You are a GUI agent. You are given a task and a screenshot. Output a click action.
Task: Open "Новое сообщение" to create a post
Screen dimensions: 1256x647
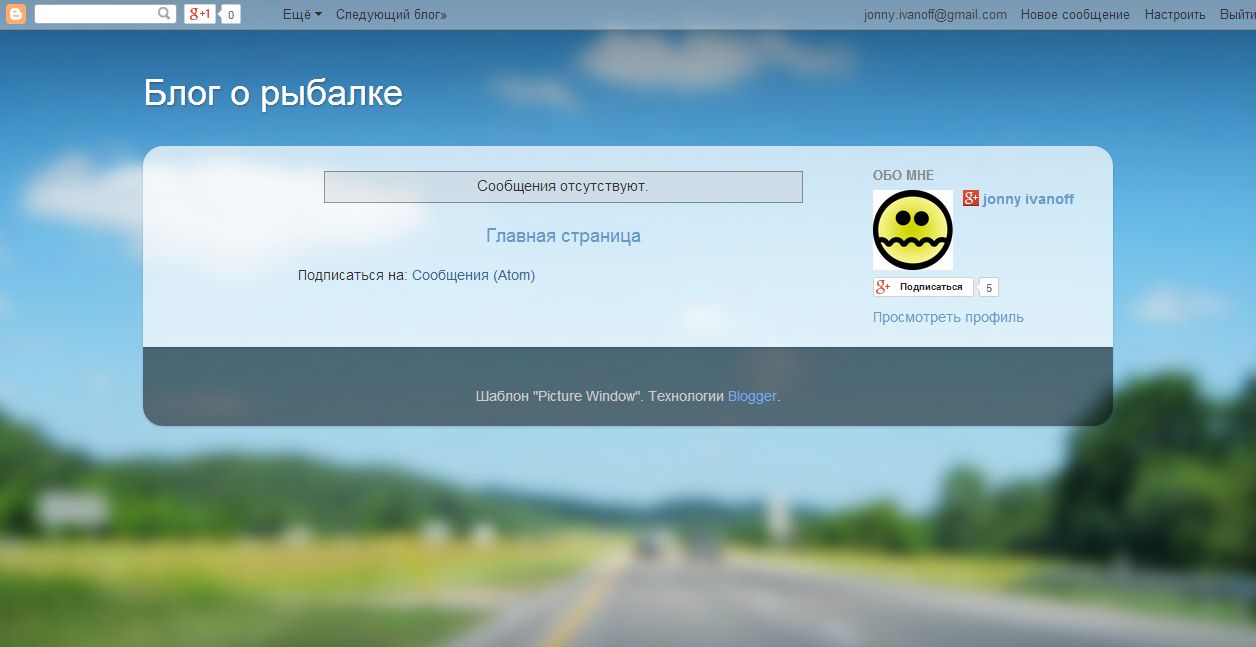pos(1075,15)
